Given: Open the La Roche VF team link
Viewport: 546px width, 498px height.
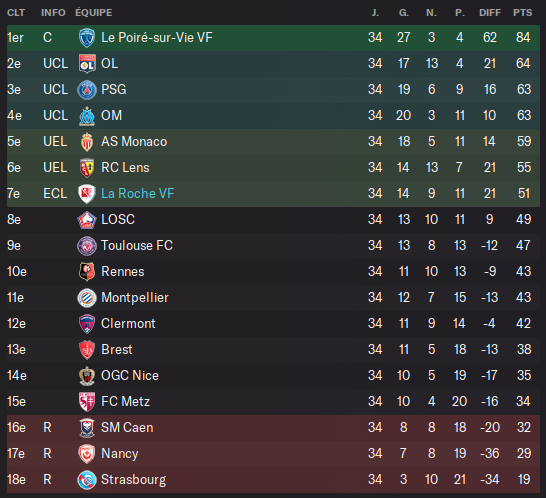Looking at the screenshot, I should click(138, 193).
